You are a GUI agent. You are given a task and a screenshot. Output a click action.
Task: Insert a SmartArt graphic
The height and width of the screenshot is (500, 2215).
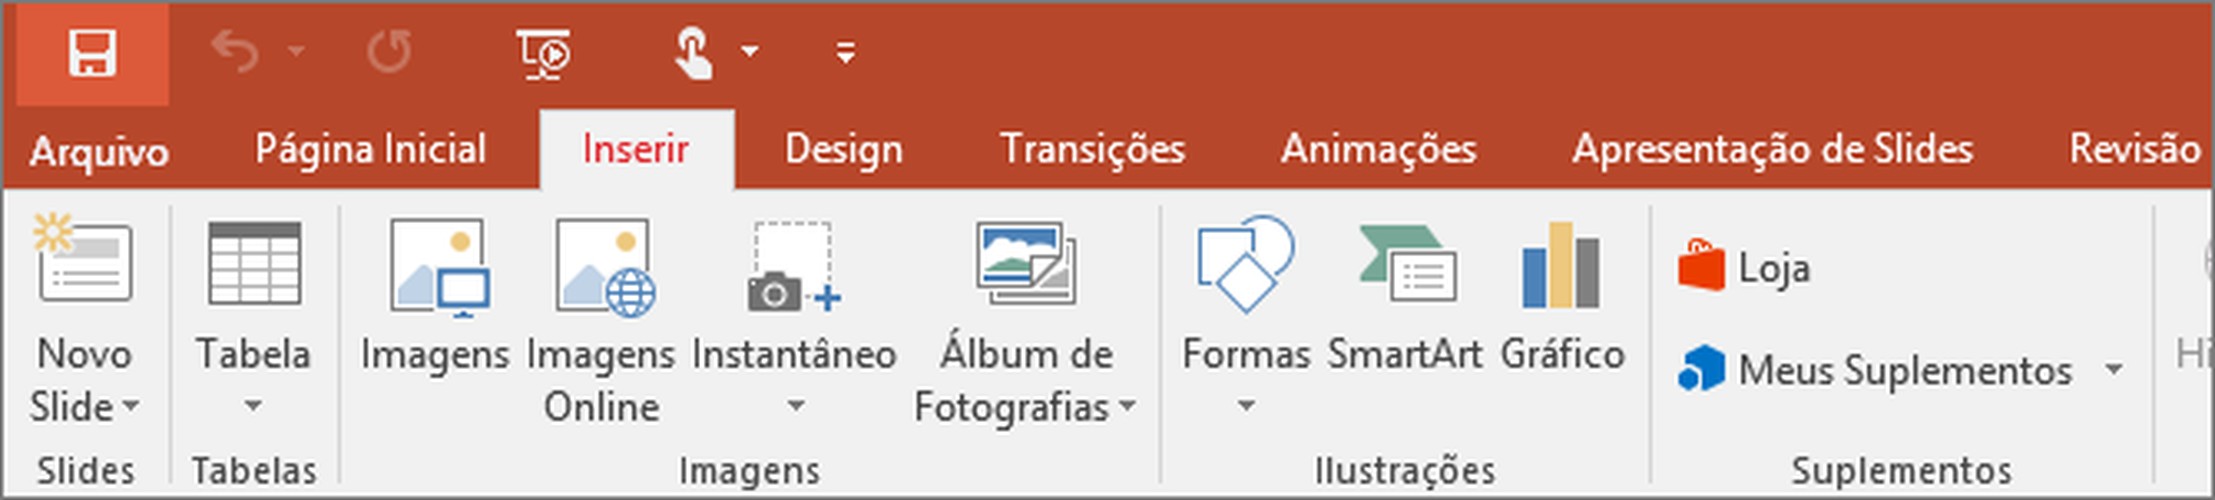[x=1407, y=264]
